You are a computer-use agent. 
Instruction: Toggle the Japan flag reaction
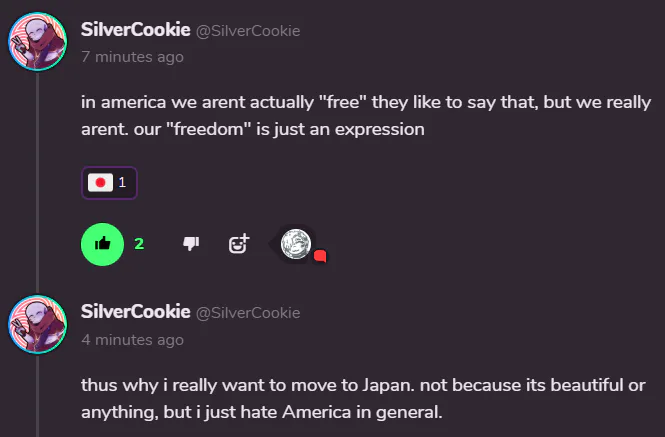click(109, 183)
